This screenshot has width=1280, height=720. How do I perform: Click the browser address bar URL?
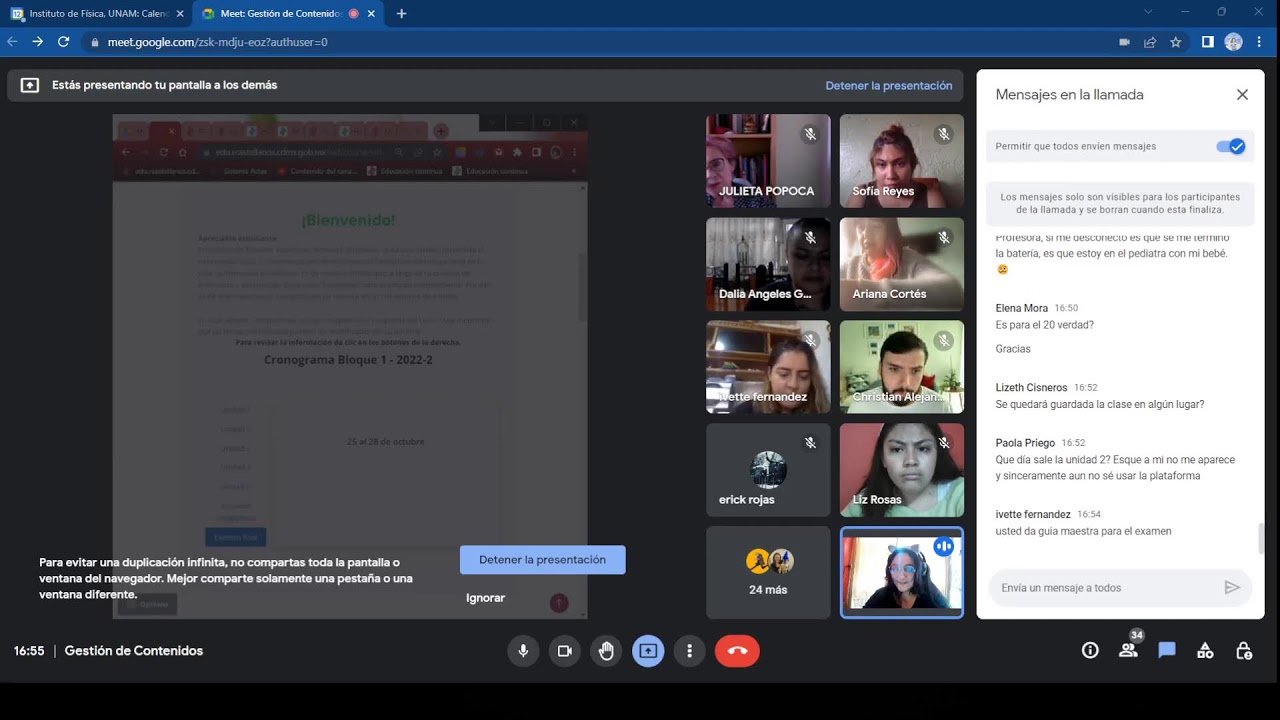coord(217,42)
